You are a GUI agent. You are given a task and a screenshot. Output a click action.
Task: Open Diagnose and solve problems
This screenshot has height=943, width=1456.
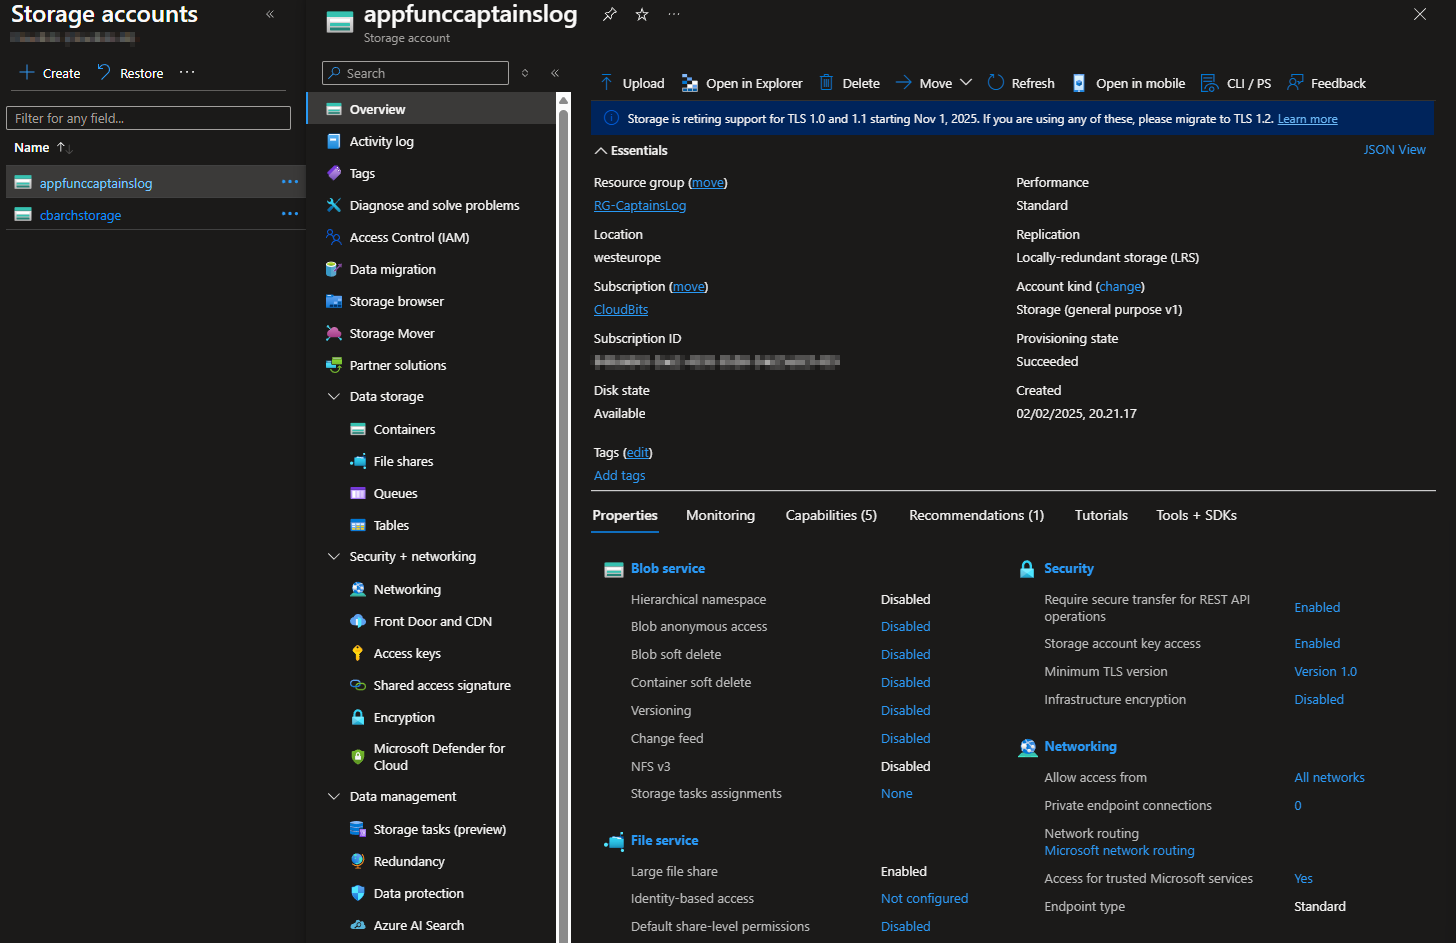432,205
